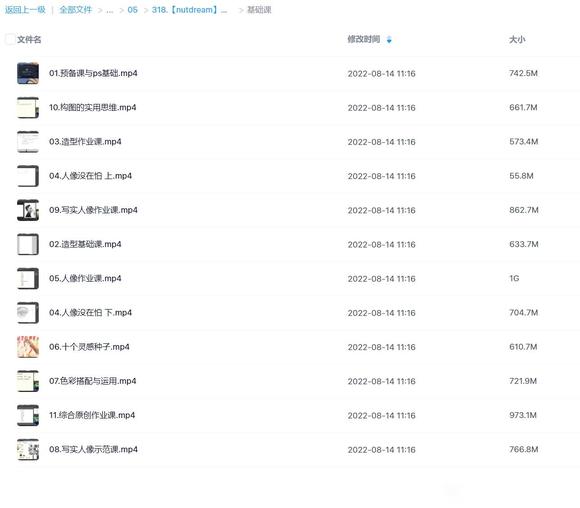The width and height of the screenshot is (580, 508).
Task: Open file 05.人像作业课.mp4 by name
Action: pyautogui.click(x=85, y=278)
